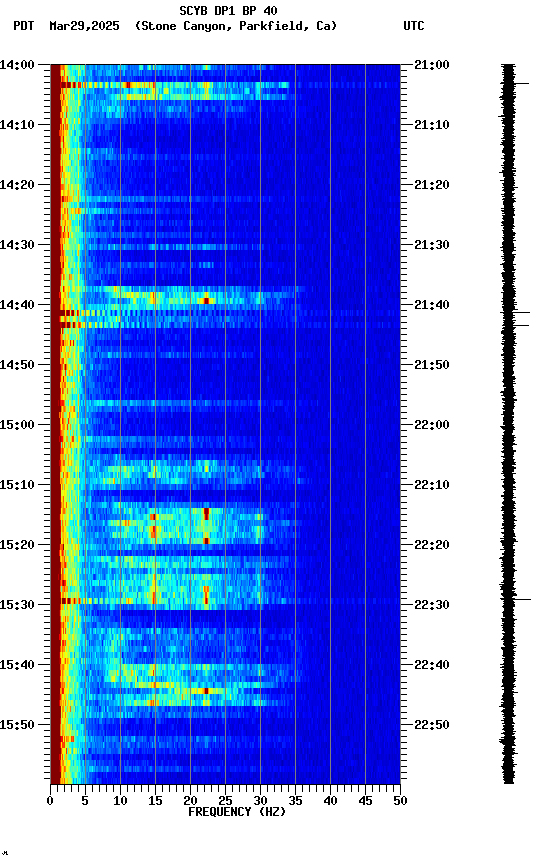Click the seismogram waveform trace beside the spectrogram
The height and width of the screenshot is (864, 552).
click(x=508, y=424)
